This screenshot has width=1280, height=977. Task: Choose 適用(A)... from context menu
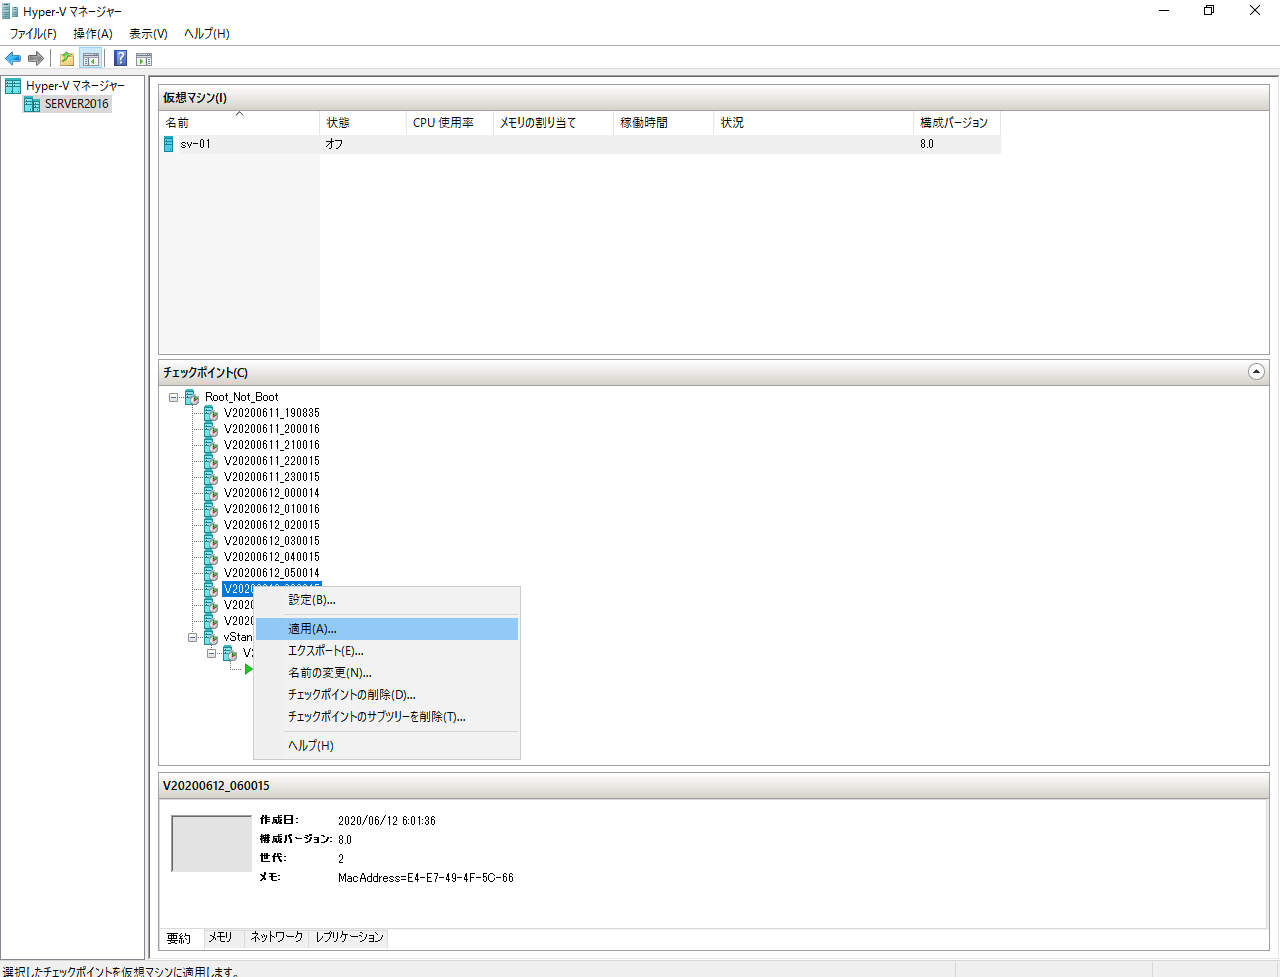(x=387, y=629)
